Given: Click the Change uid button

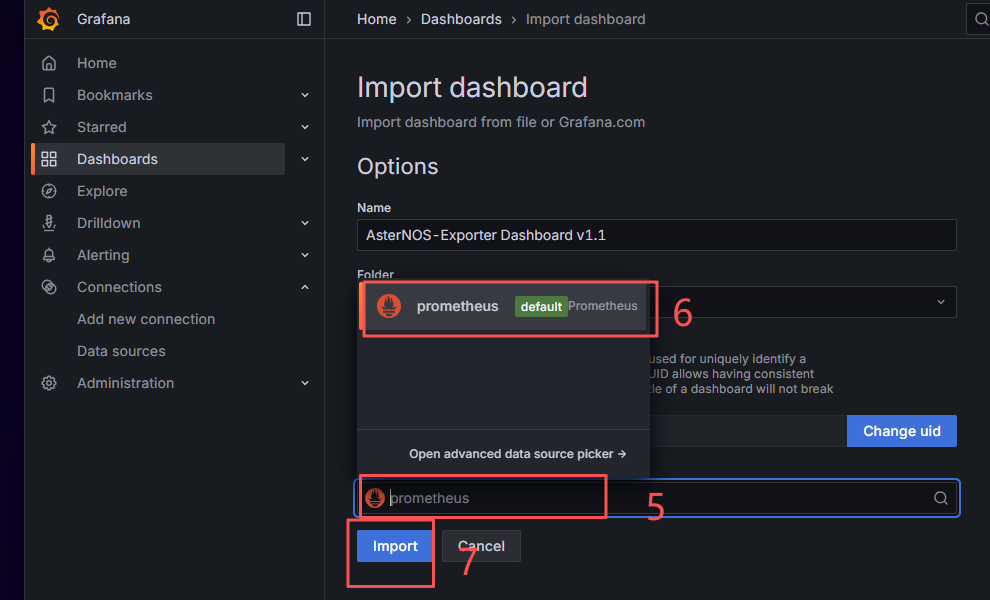Looking at the screenshot, I should (x=902, y=431).
